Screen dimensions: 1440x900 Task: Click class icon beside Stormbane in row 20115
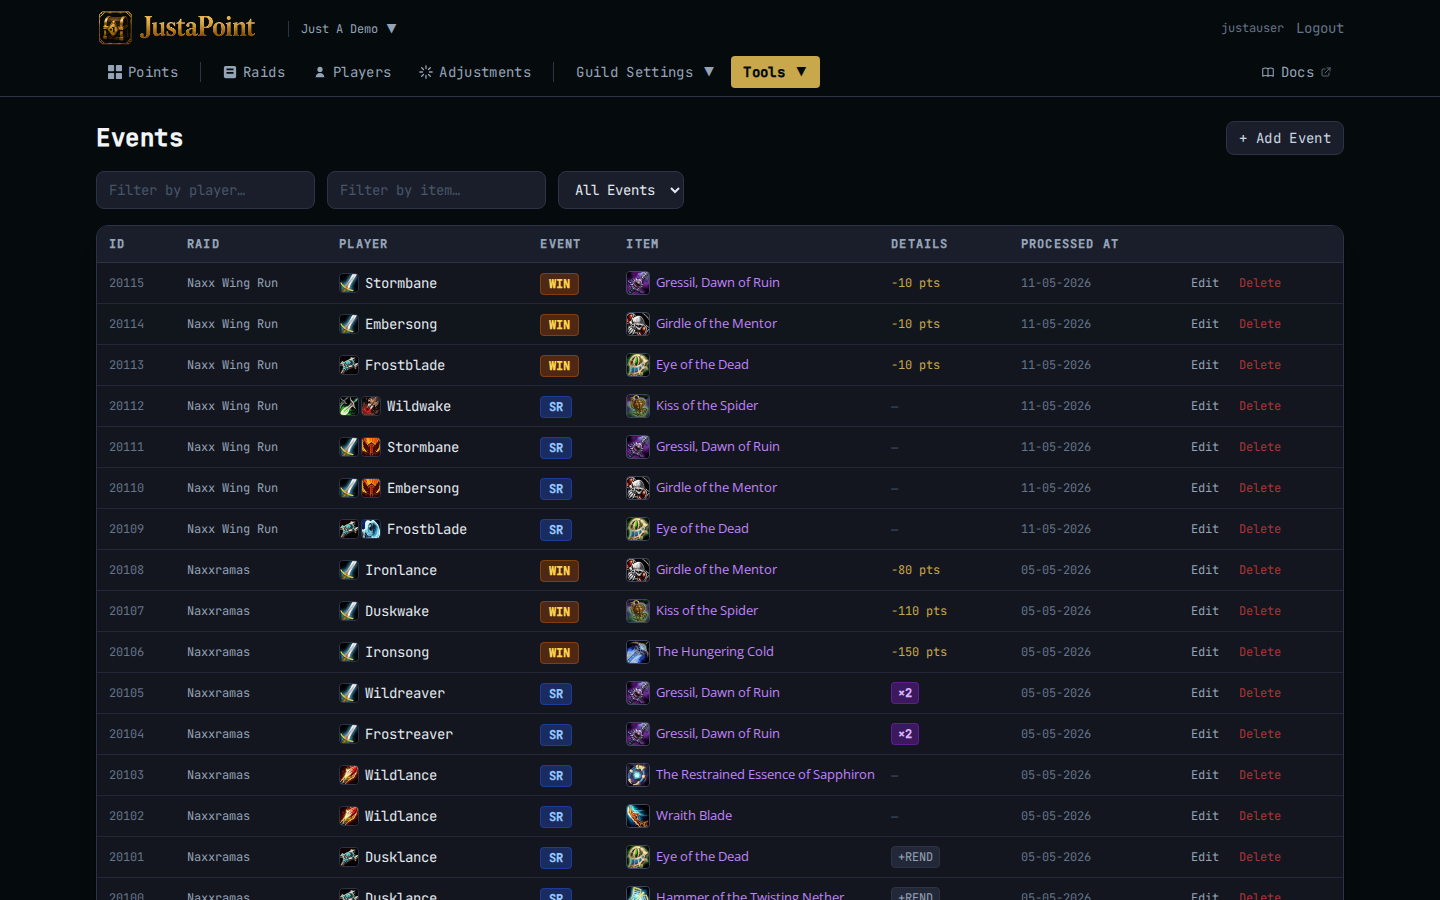click(348, 283)
